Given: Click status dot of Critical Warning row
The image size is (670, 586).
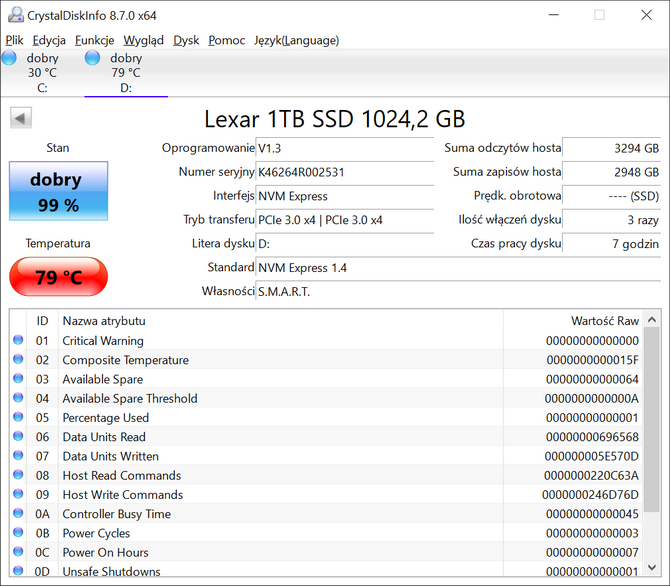Looking at the screenshot, I should point(18,340).
